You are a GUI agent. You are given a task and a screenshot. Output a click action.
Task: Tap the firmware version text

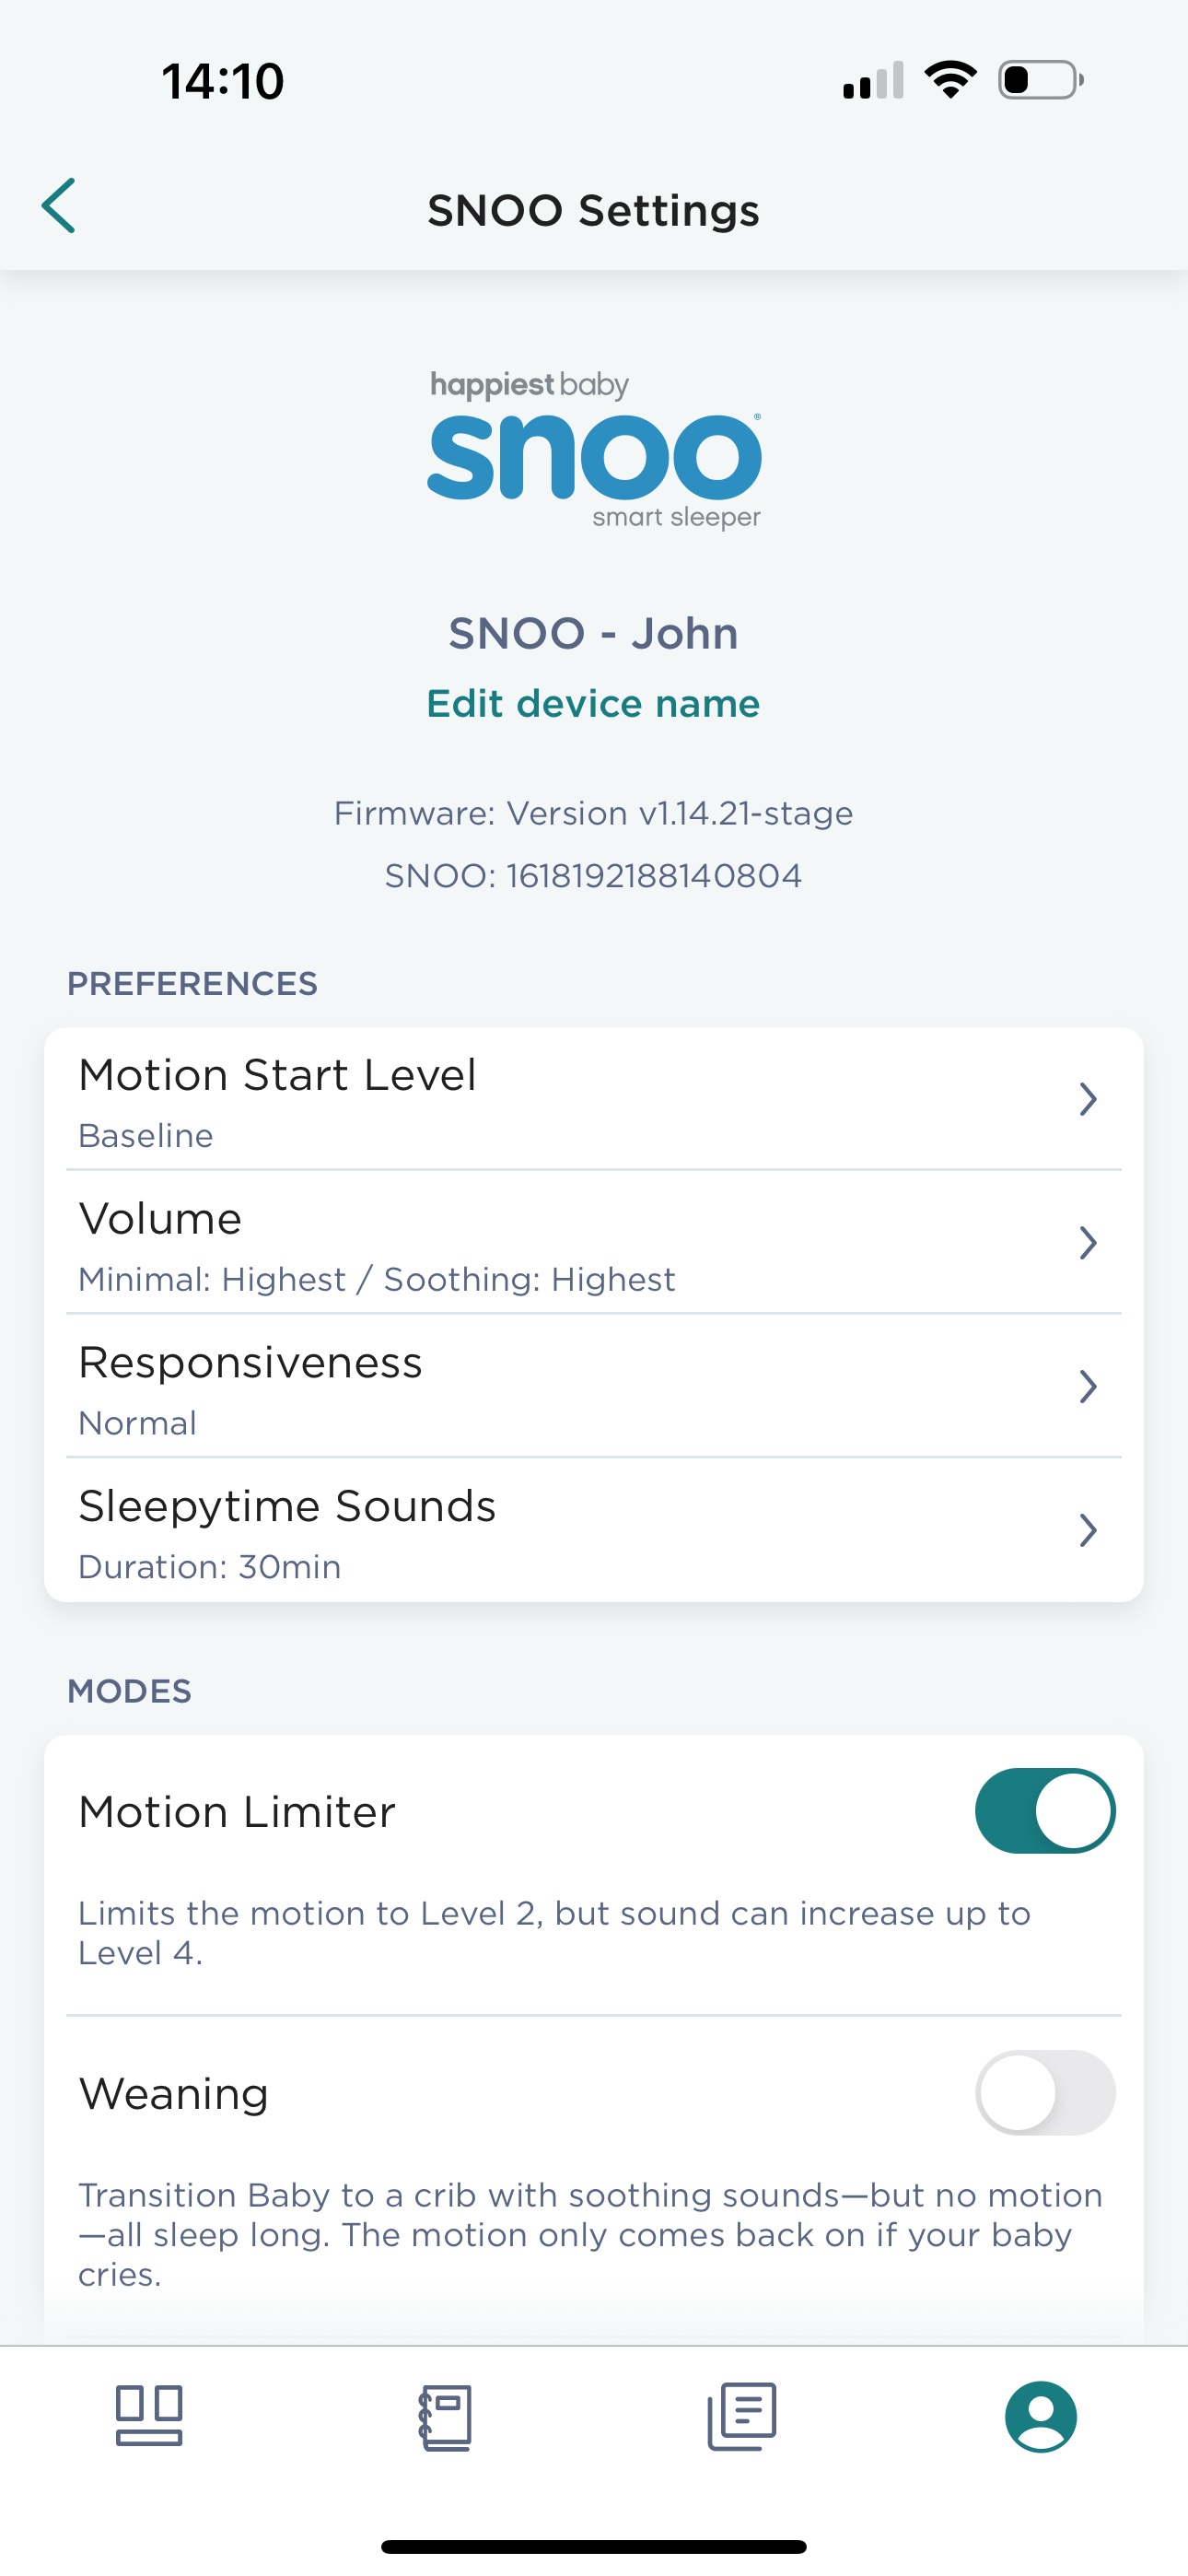tap(593, 813)
